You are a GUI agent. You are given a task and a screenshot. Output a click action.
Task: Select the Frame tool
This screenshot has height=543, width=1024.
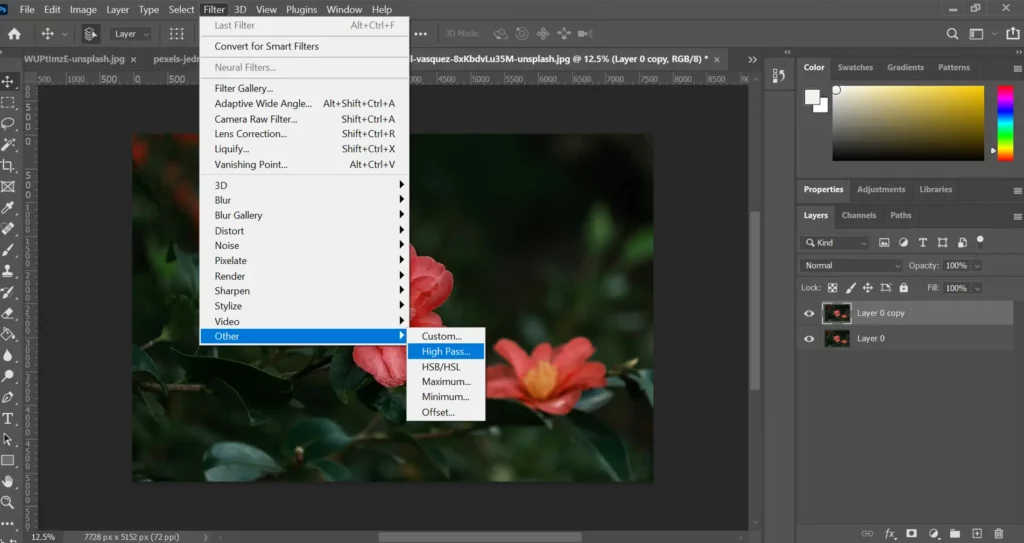(x=8, y=187)
